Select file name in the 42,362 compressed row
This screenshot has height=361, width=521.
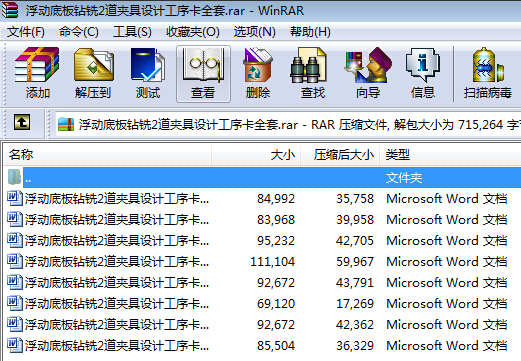point(117,325)
